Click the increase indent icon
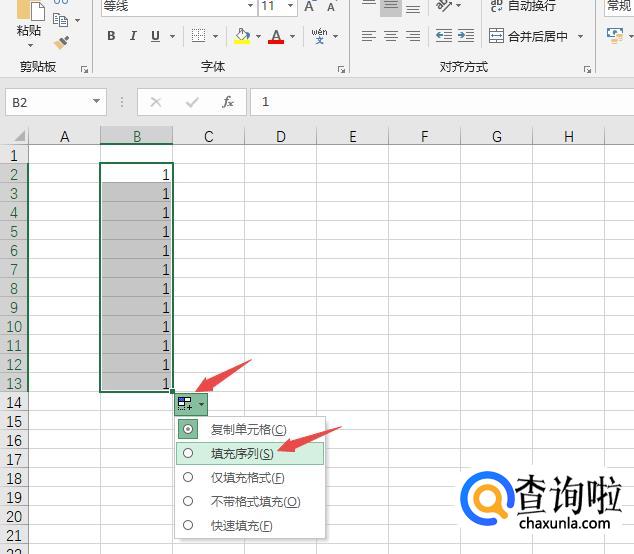Screen dimensions: 634x554 pos(467,37)
